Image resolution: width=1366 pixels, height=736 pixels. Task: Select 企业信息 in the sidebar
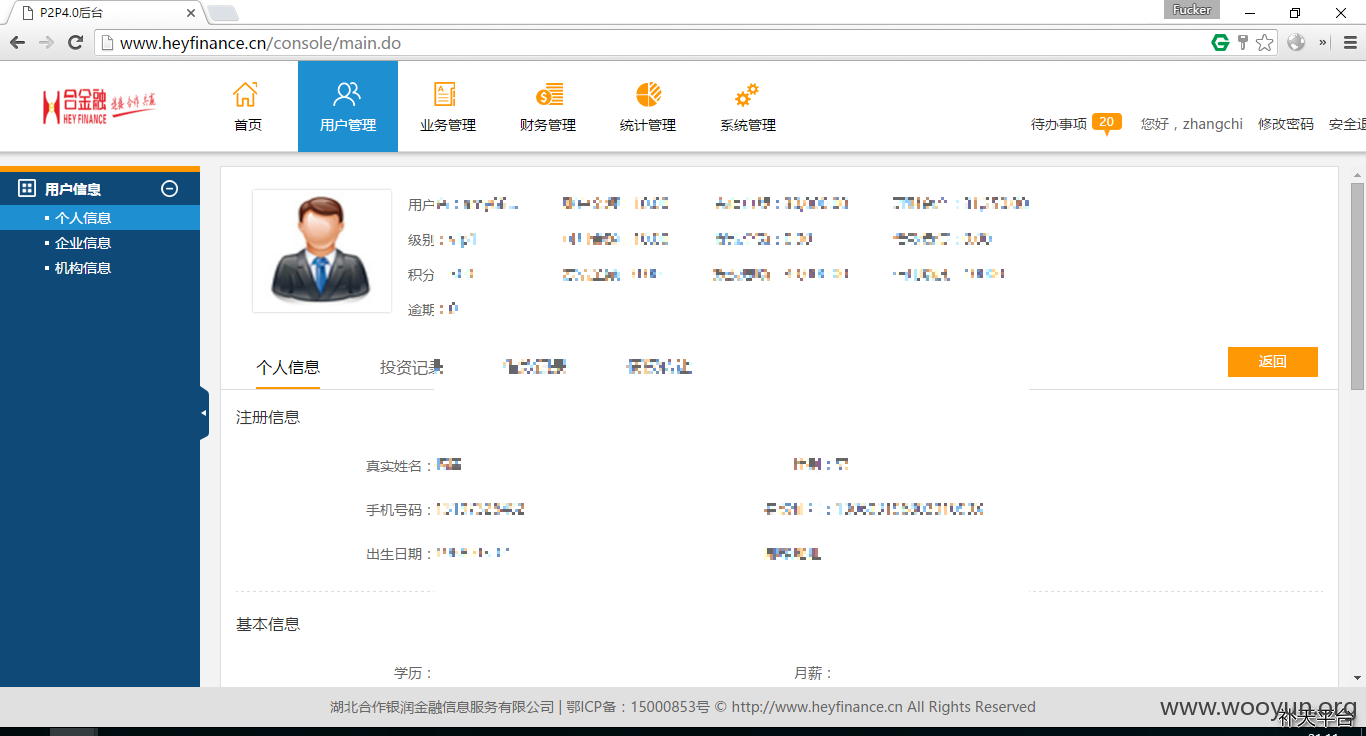(83, 243)
